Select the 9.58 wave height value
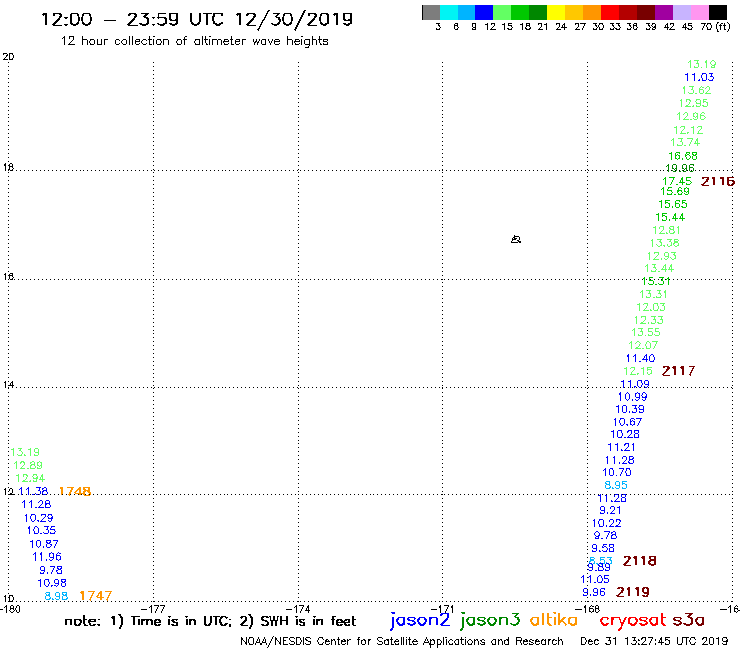This screenshot has width=740, height=650. pos(603,549)
